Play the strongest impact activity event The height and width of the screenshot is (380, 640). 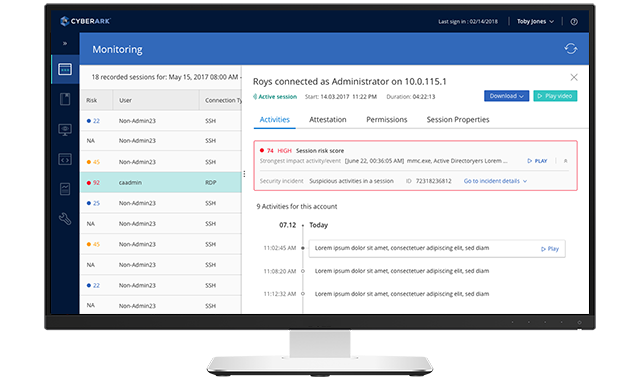537,161
